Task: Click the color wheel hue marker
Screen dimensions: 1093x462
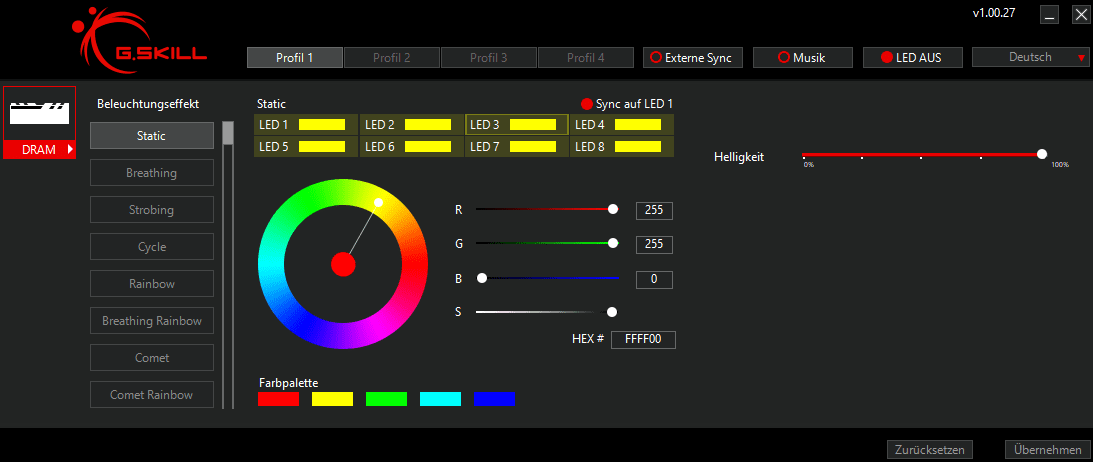Action: [x=378, y=202]
